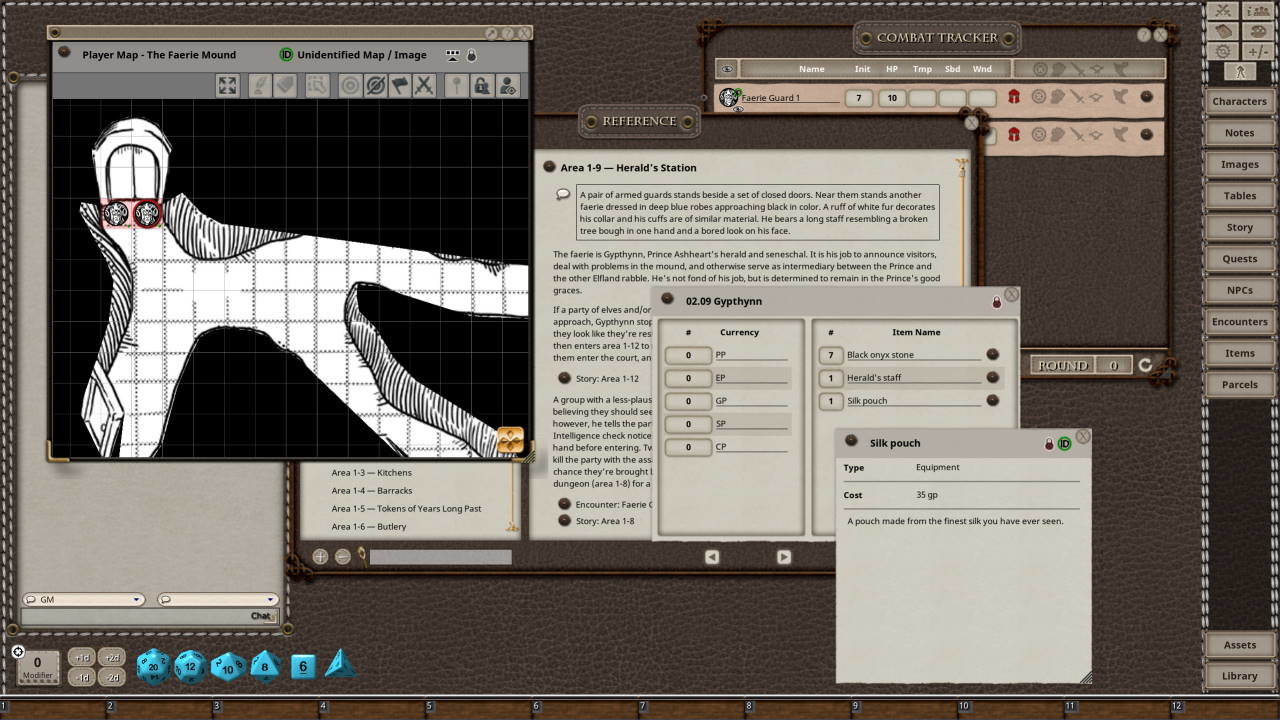The width and height of the screenshot is (1280, 720).
Task: Toggle the Combat Tracker global visibility eye
Action: pos(727,69)
